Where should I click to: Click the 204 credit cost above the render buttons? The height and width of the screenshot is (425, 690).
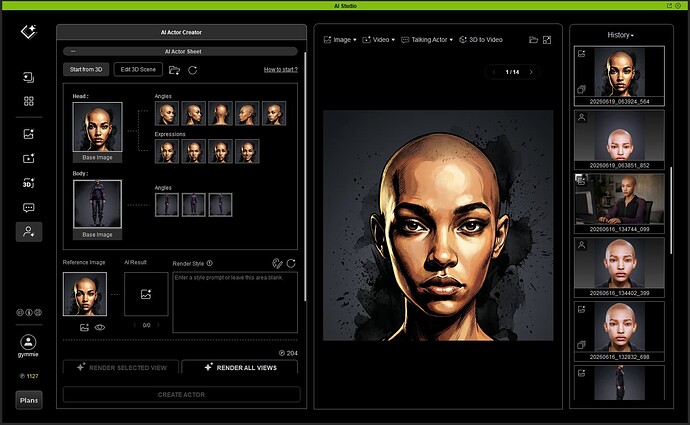pos(288,353)
